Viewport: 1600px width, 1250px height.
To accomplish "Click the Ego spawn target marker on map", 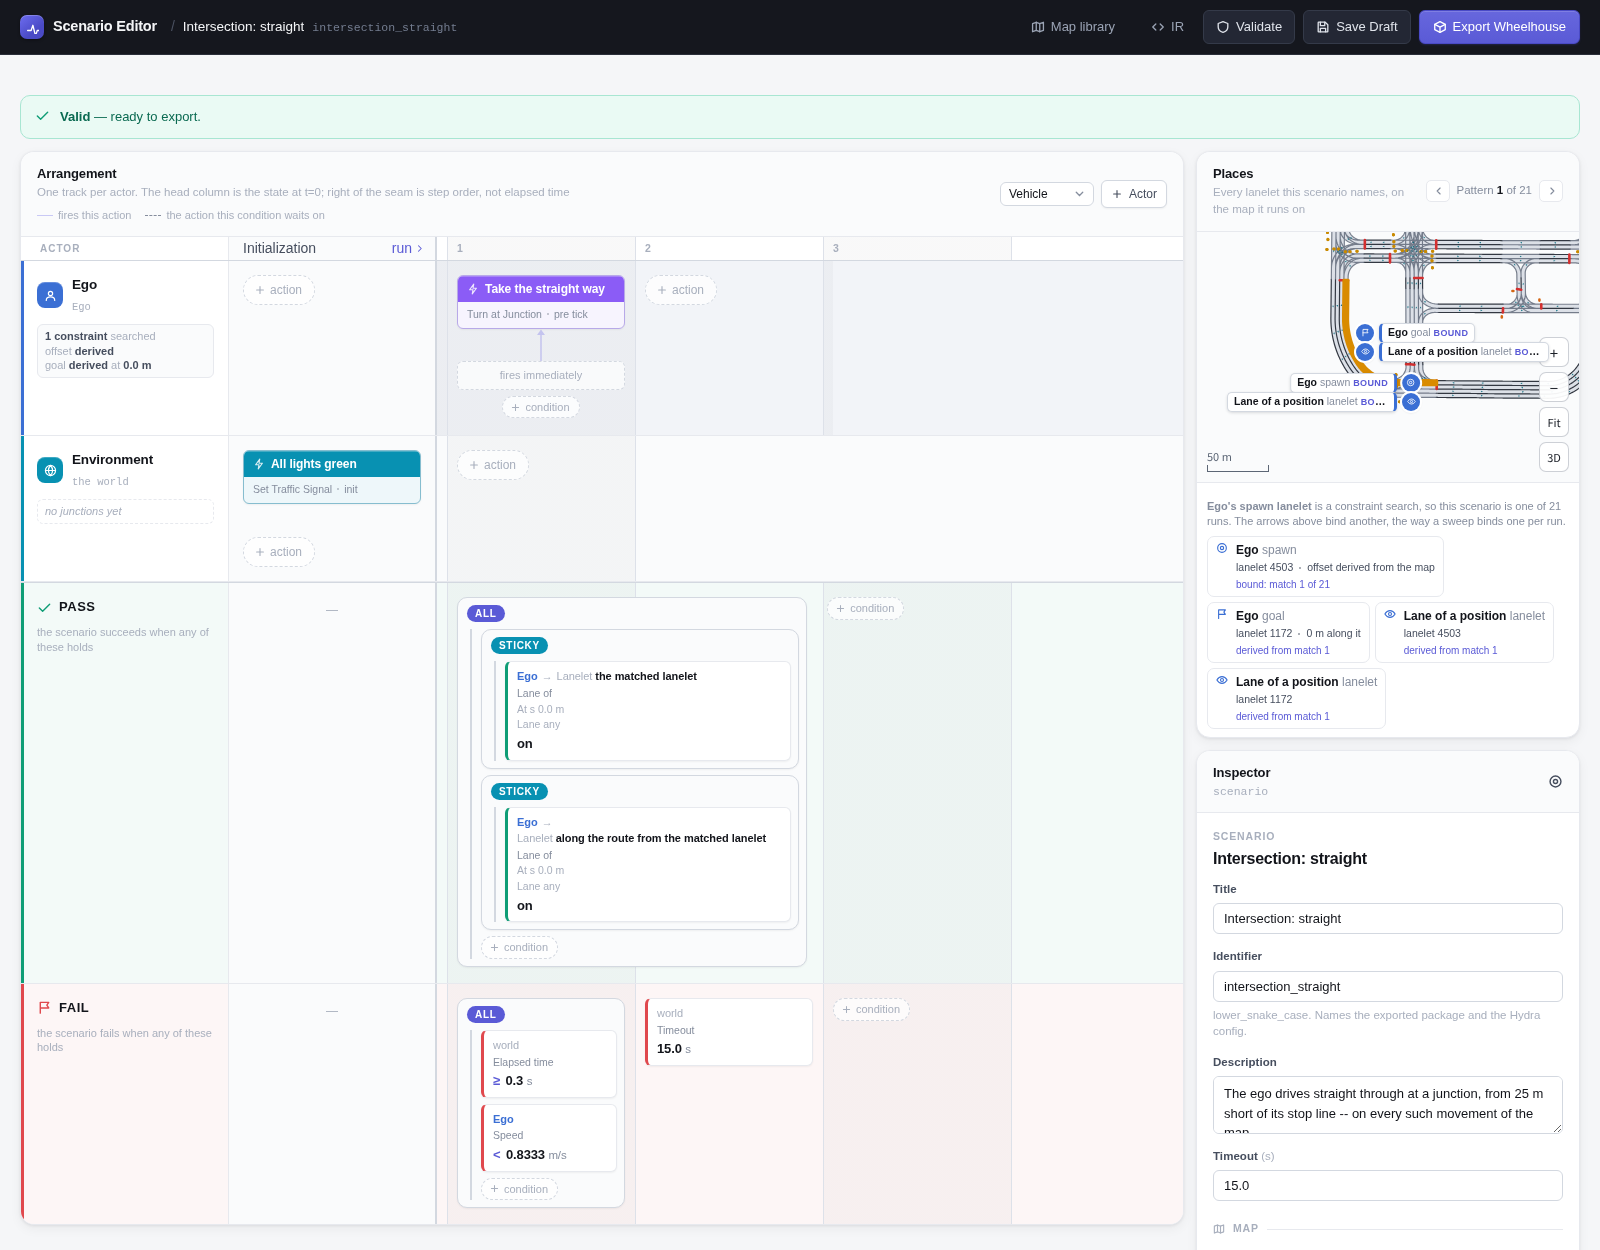I will [1411, 383].
